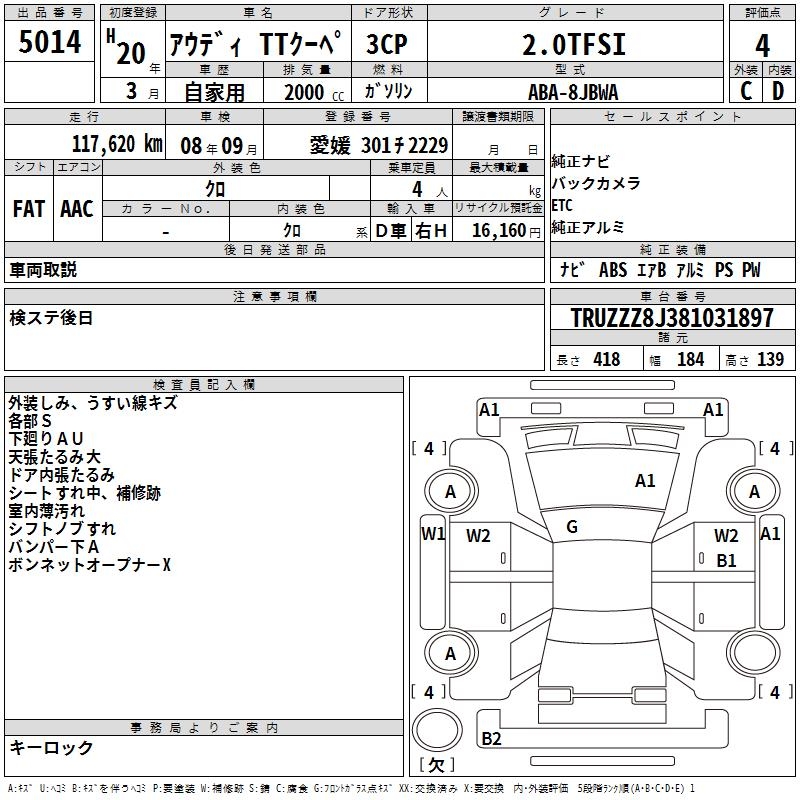Screen dimensions: 800x800
Task: Select the model code ABA-8JBWA
Action: click(573, 92)
